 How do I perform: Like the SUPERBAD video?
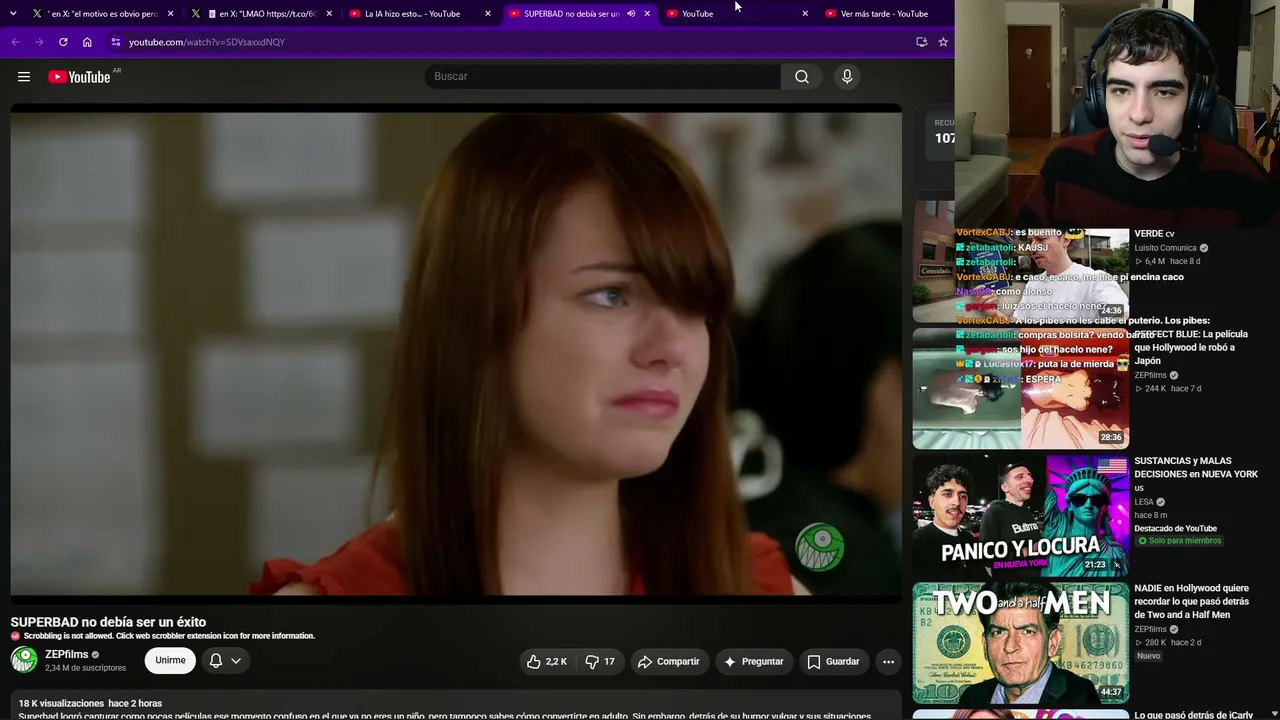point(547,661)
